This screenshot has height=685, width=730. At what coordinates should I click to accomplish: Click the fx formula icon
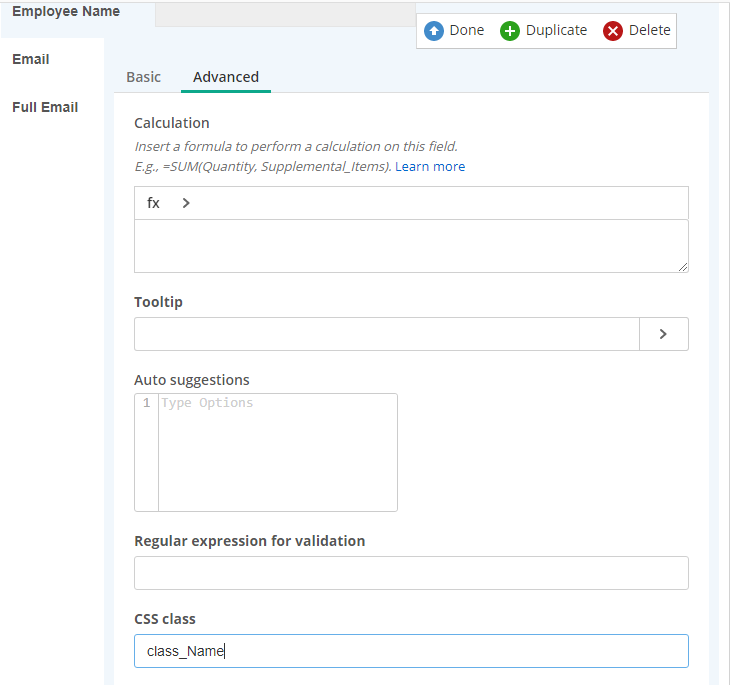coord(153,203)
